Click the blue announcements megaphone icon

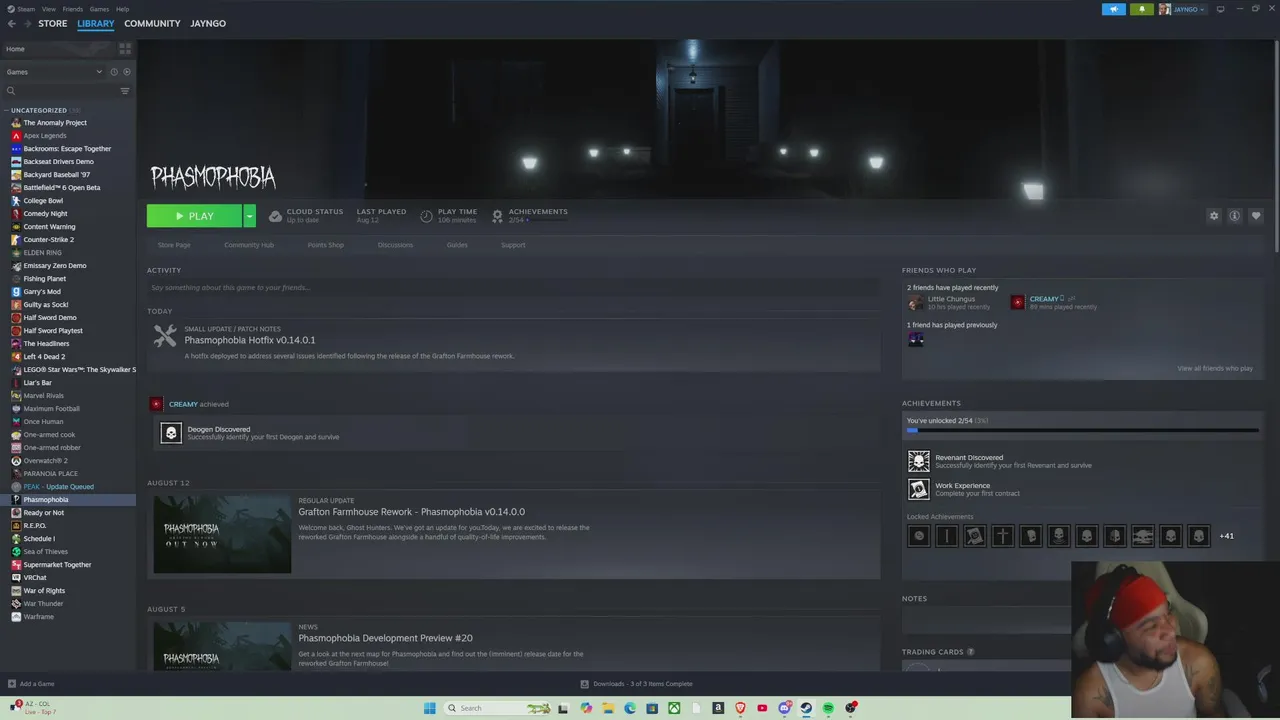point(1114,9)
